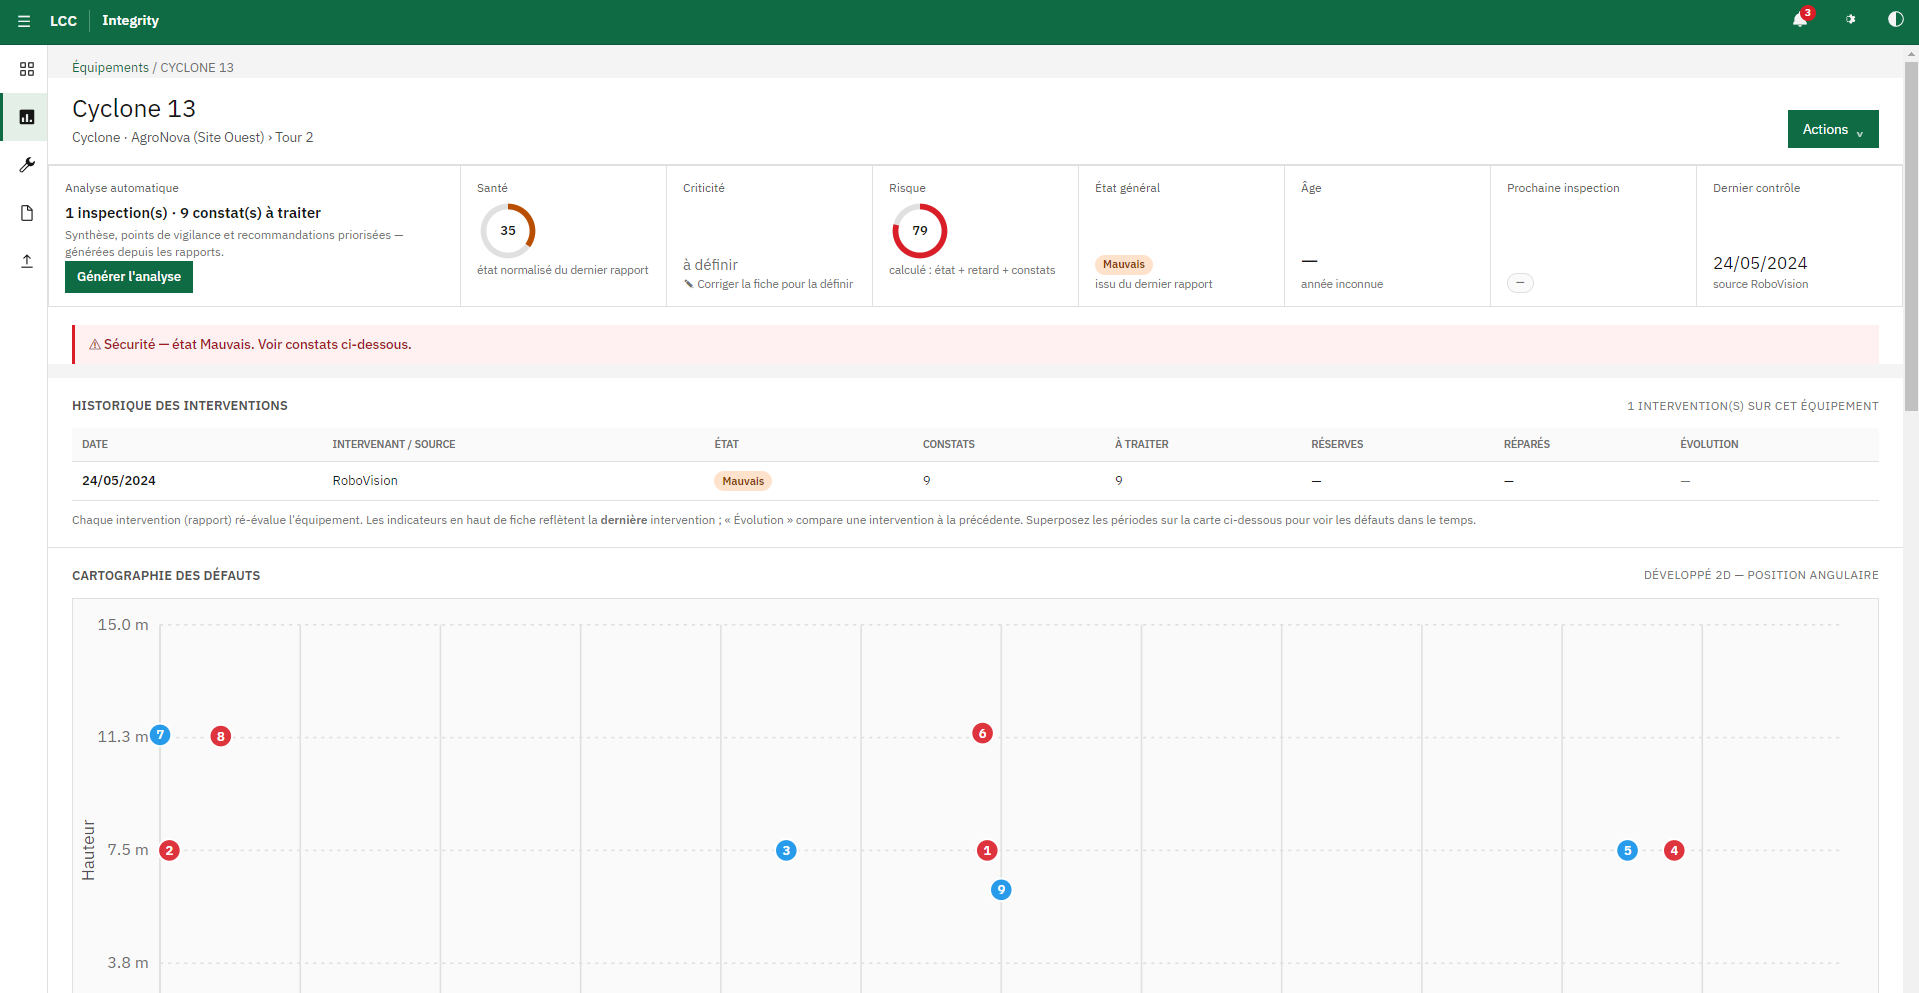Viewport: 1919px width, 993px height.
Task: Open the settings gear icon
Action: [1850, 20]
